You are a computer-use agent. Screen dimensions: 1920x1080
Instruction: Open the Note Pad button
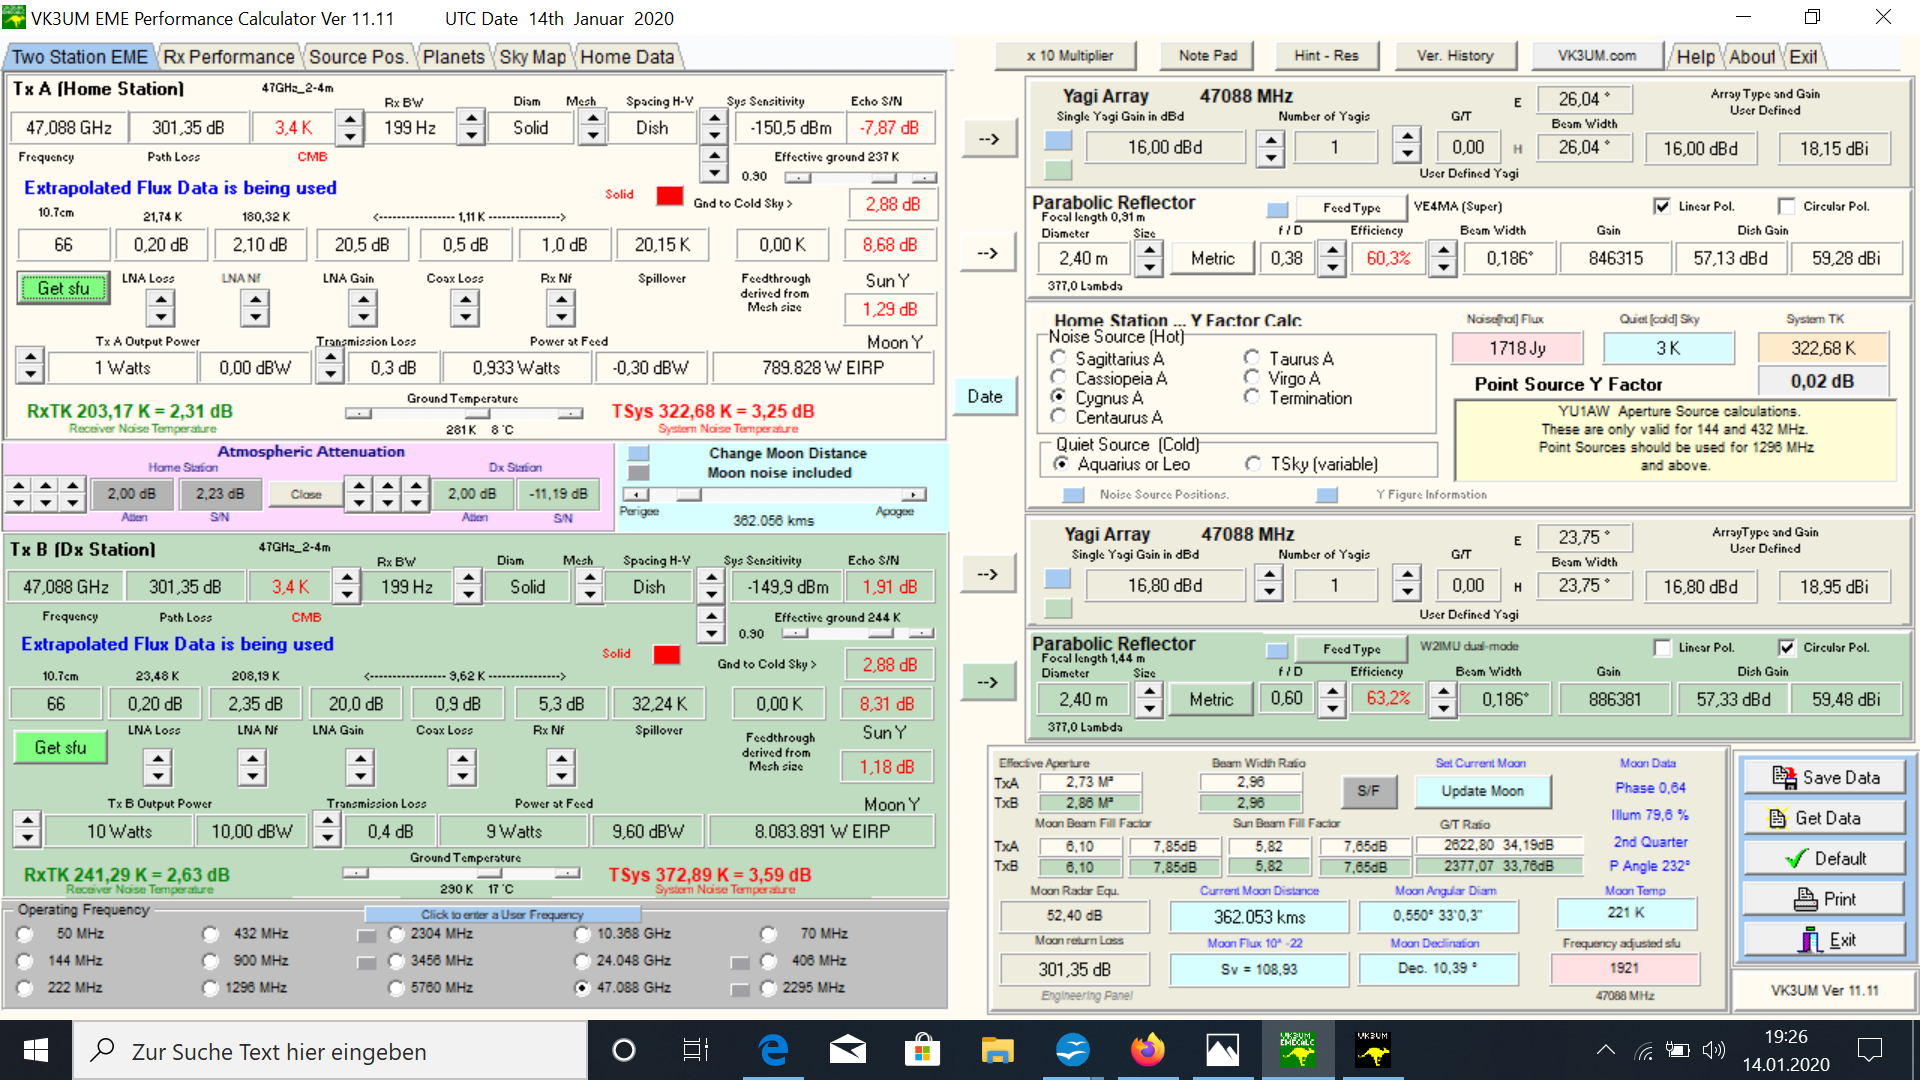[1208, 56]
